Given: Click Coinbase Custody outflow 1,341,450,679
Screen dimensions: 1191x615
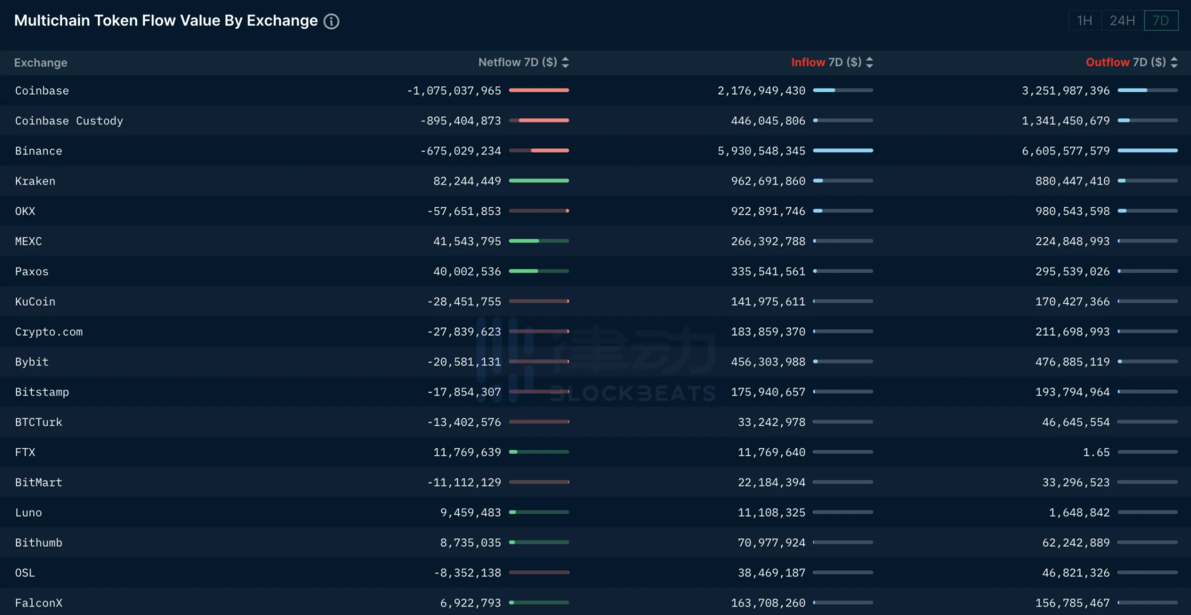Looking at the screenshot, I should [x=1066, y=121].
